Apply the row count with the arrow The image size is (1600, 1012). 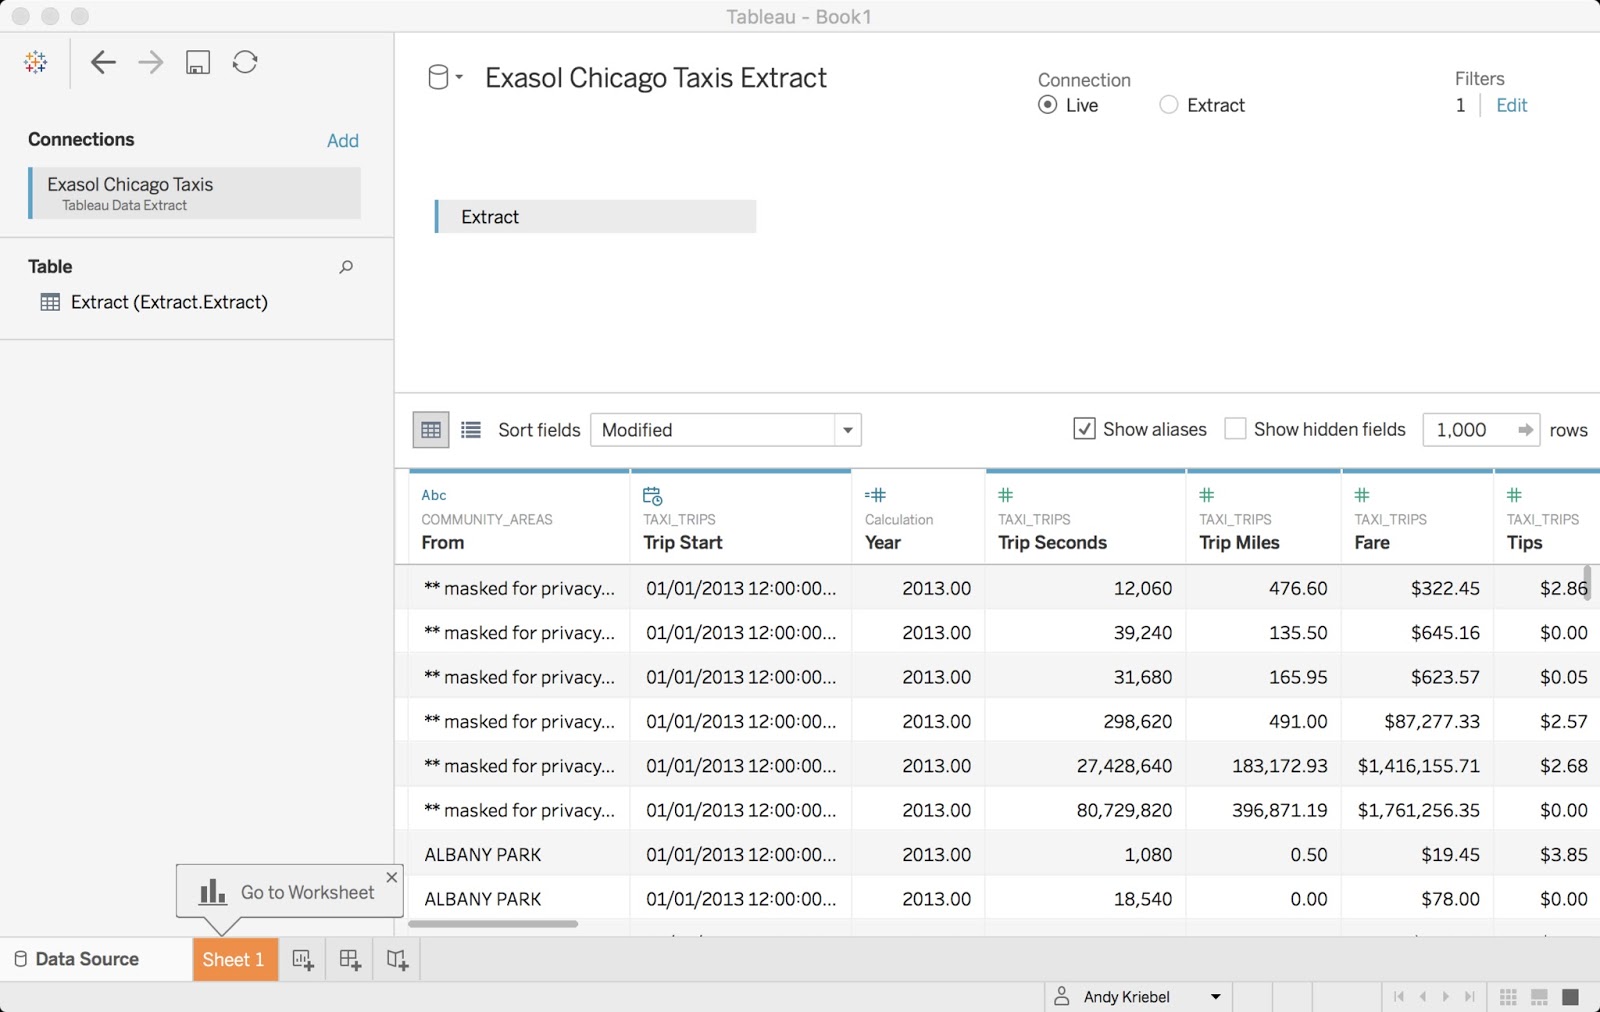(1525, 430)
